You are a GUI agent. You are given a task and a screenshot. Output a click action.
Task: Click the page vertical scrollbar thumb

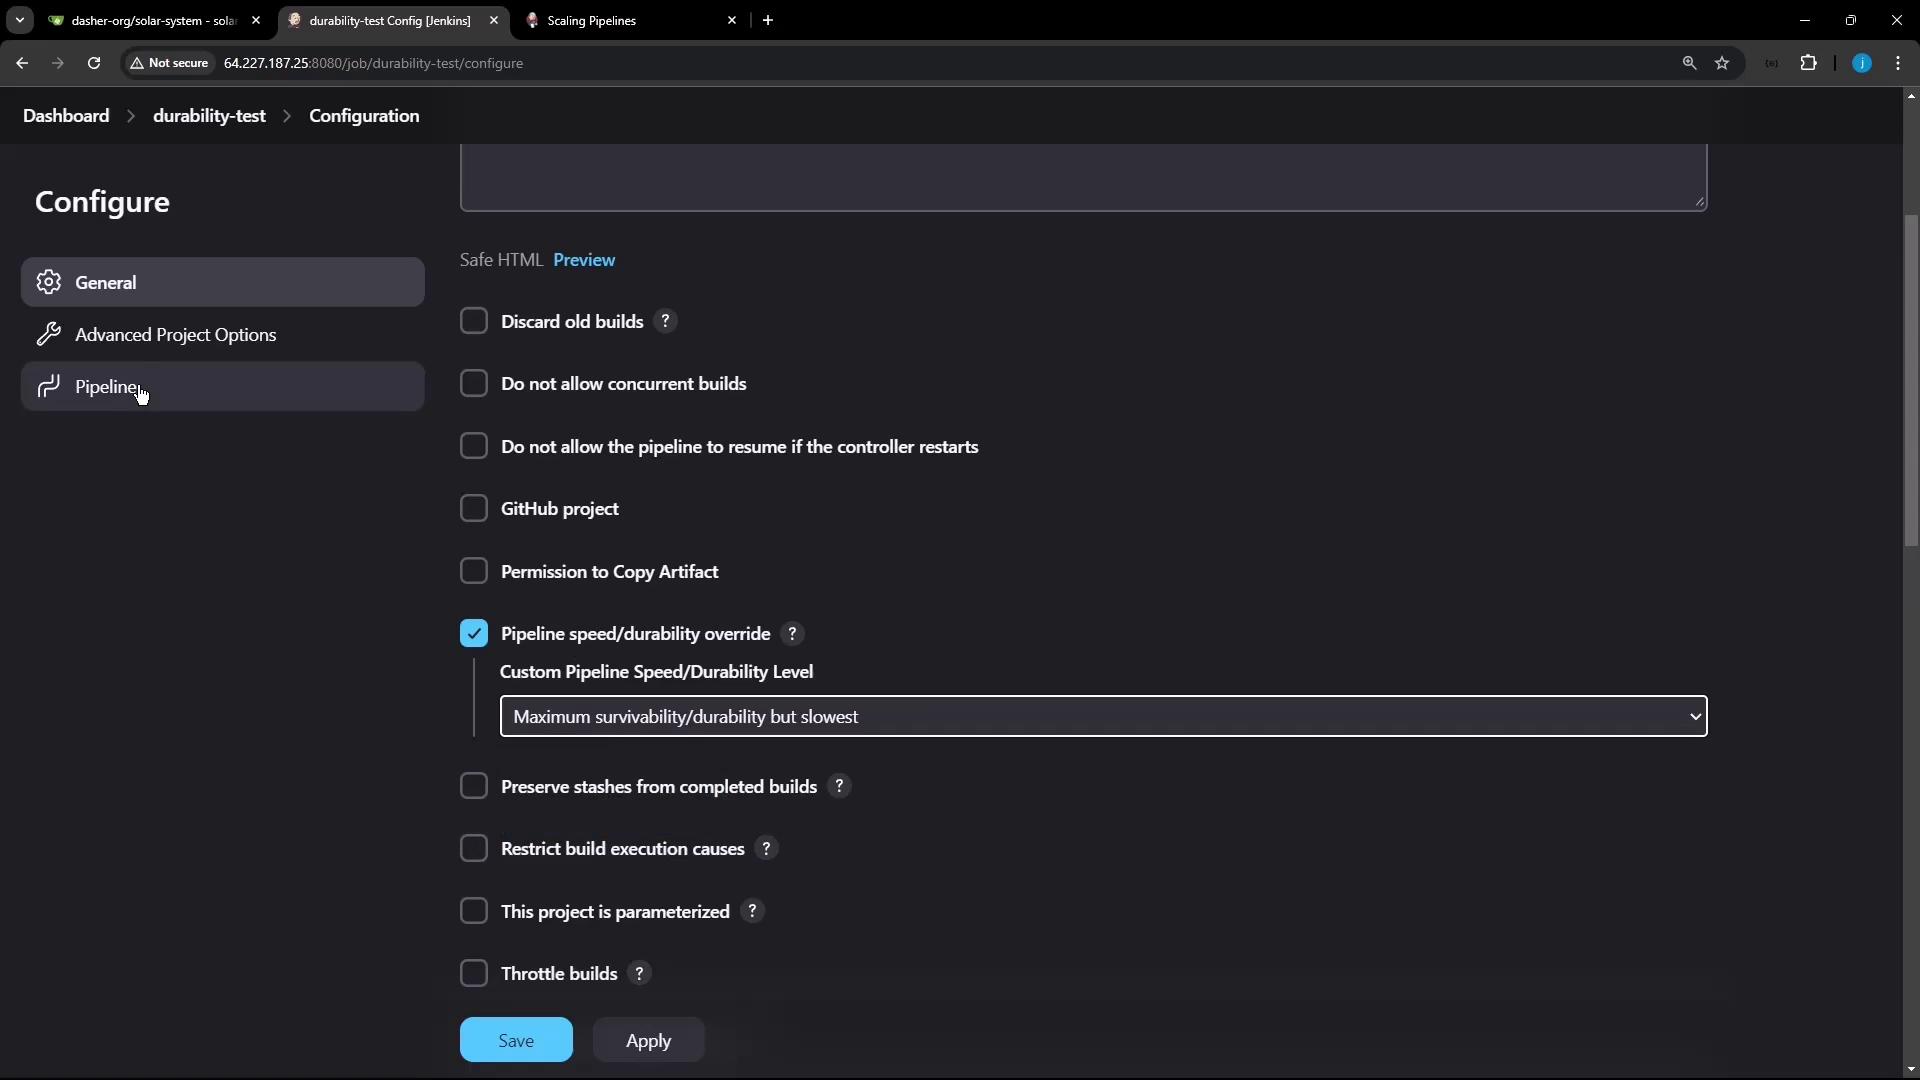(1911, 380)
